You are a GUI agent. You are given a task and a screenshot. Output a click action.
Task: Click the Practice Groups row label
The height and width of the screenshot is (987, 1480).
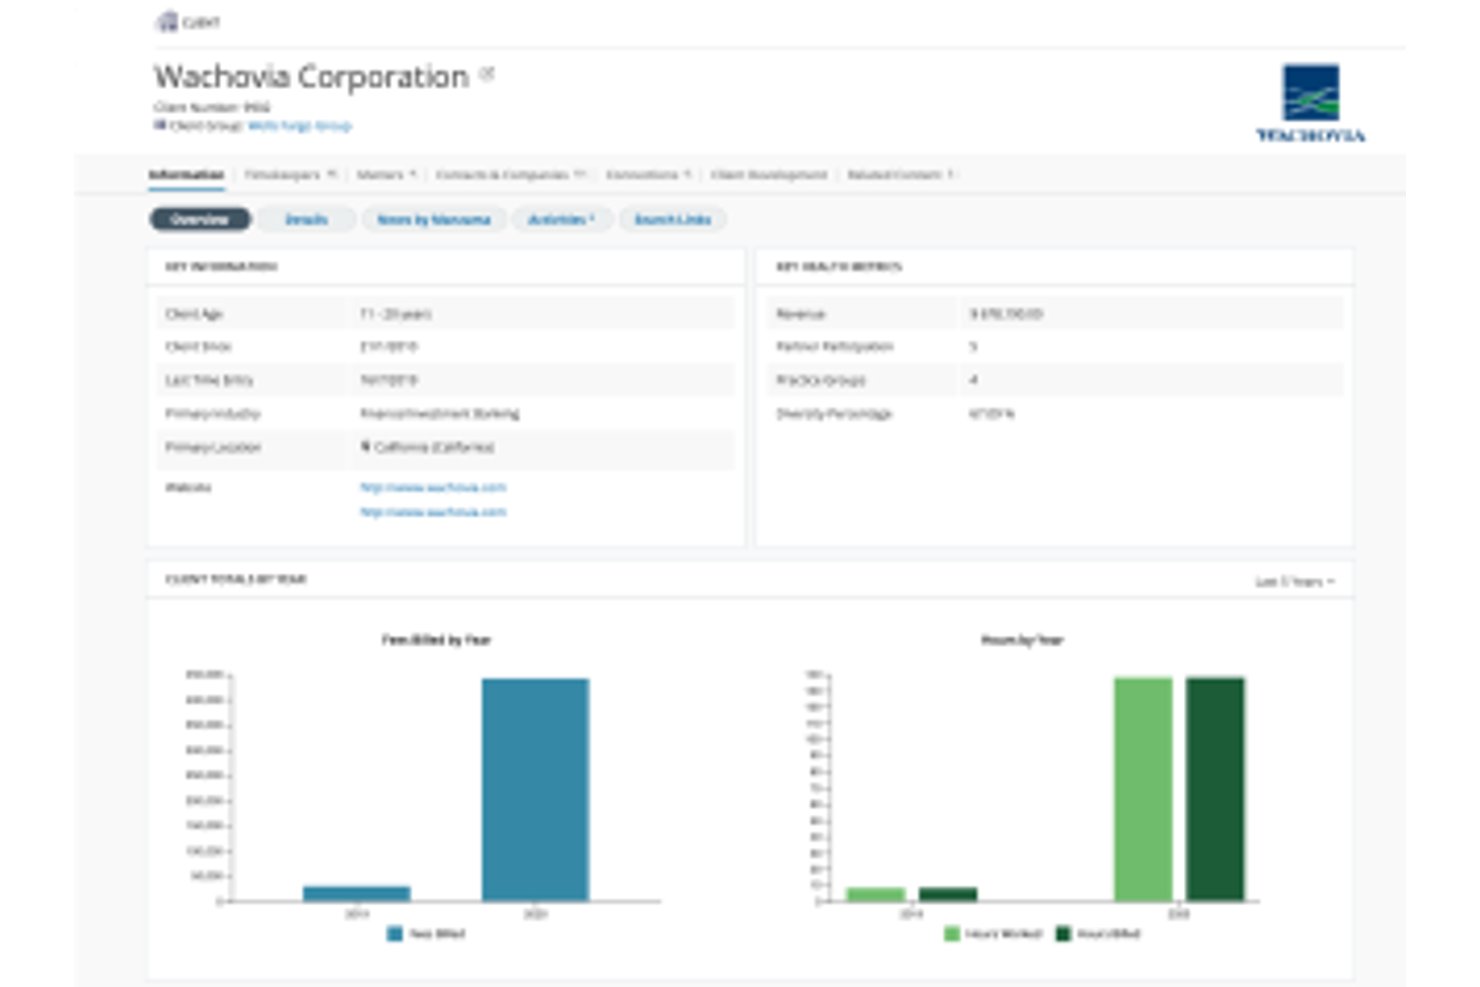(821, 380)
